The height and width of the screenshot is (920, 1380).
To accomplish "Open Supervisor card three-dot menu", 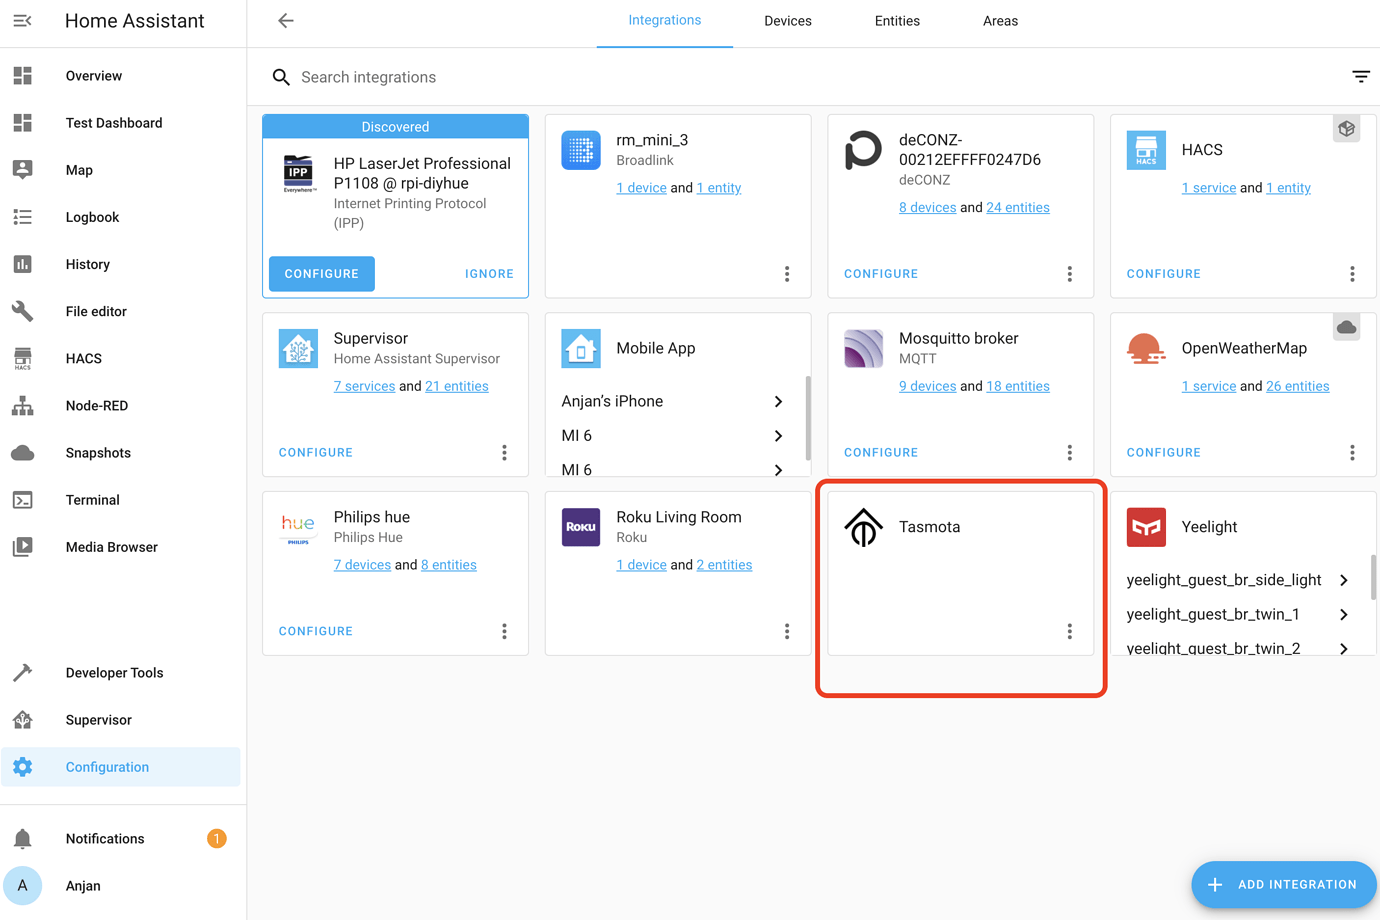I will 505,453.
